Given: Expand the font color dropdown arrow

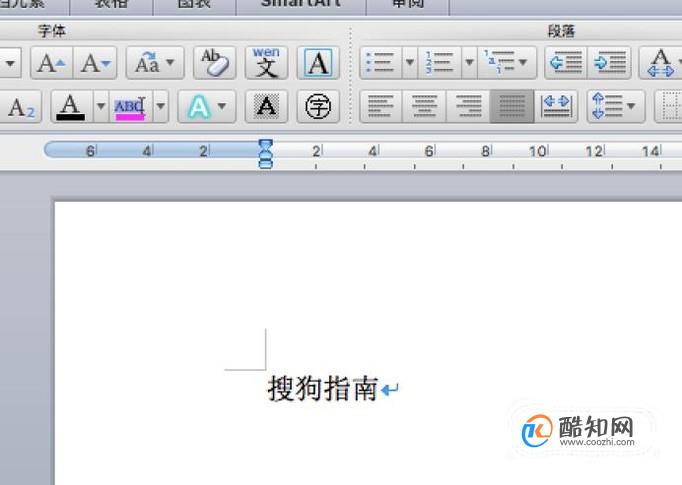Looking at the screenshot, I should [100, 107].
